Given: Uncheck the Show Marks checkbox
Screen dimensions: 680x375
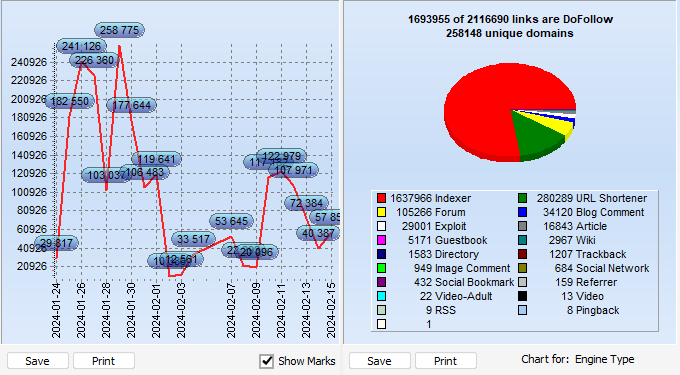Looking at the screenshot, I should pyautogui.click(x=266, y=361).
